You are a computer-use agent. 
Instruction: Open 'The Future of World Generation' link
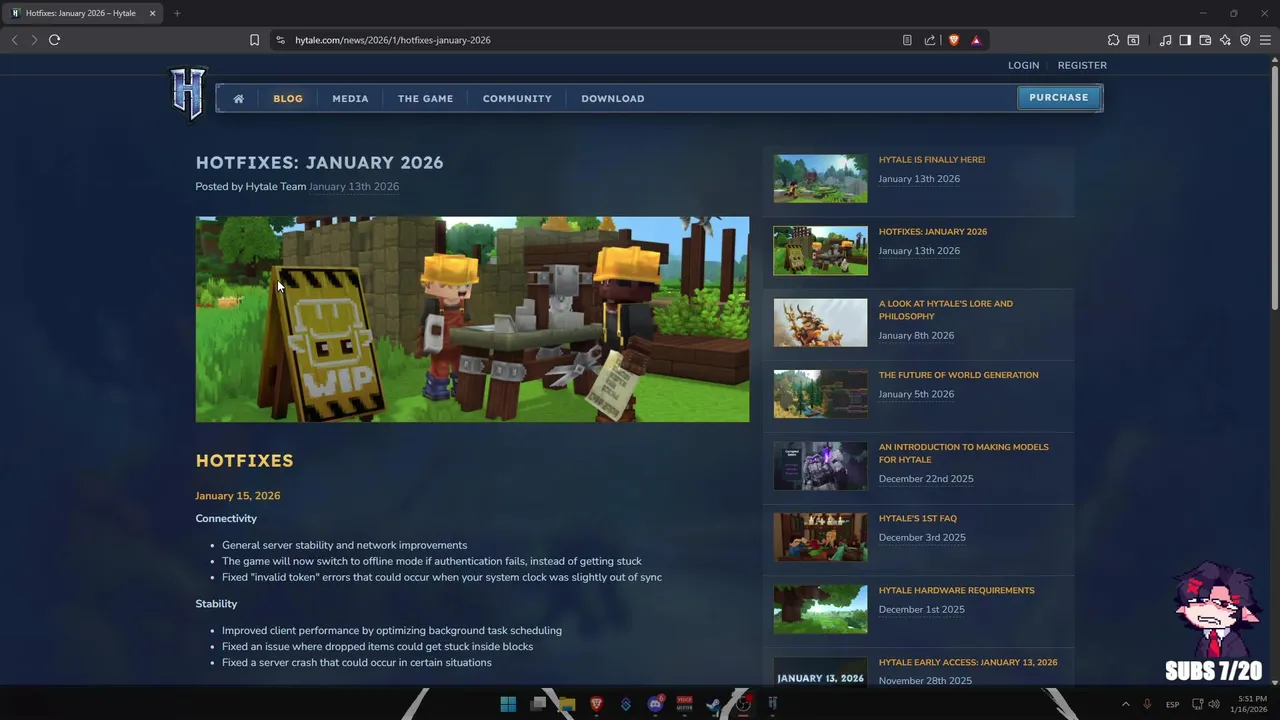(959, 375)
